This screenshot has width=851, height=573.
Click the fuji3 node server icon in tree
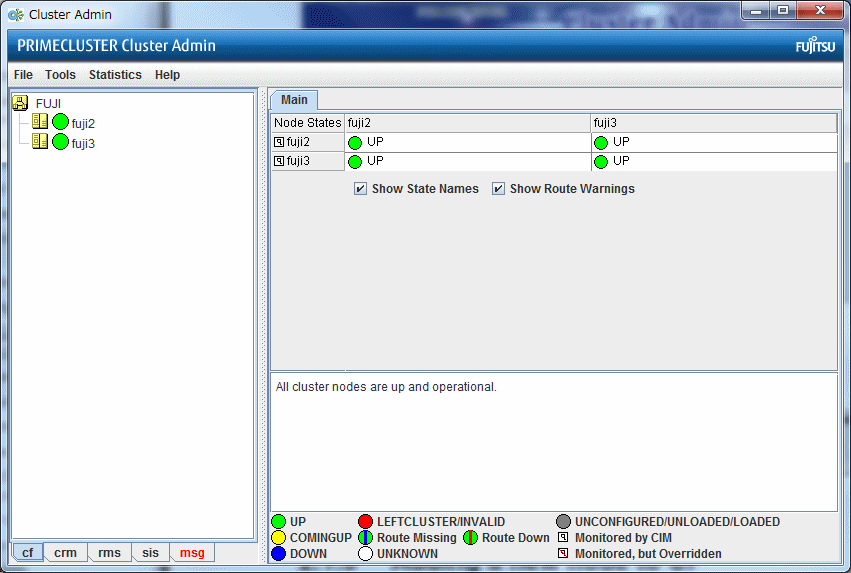coord(40,141)
